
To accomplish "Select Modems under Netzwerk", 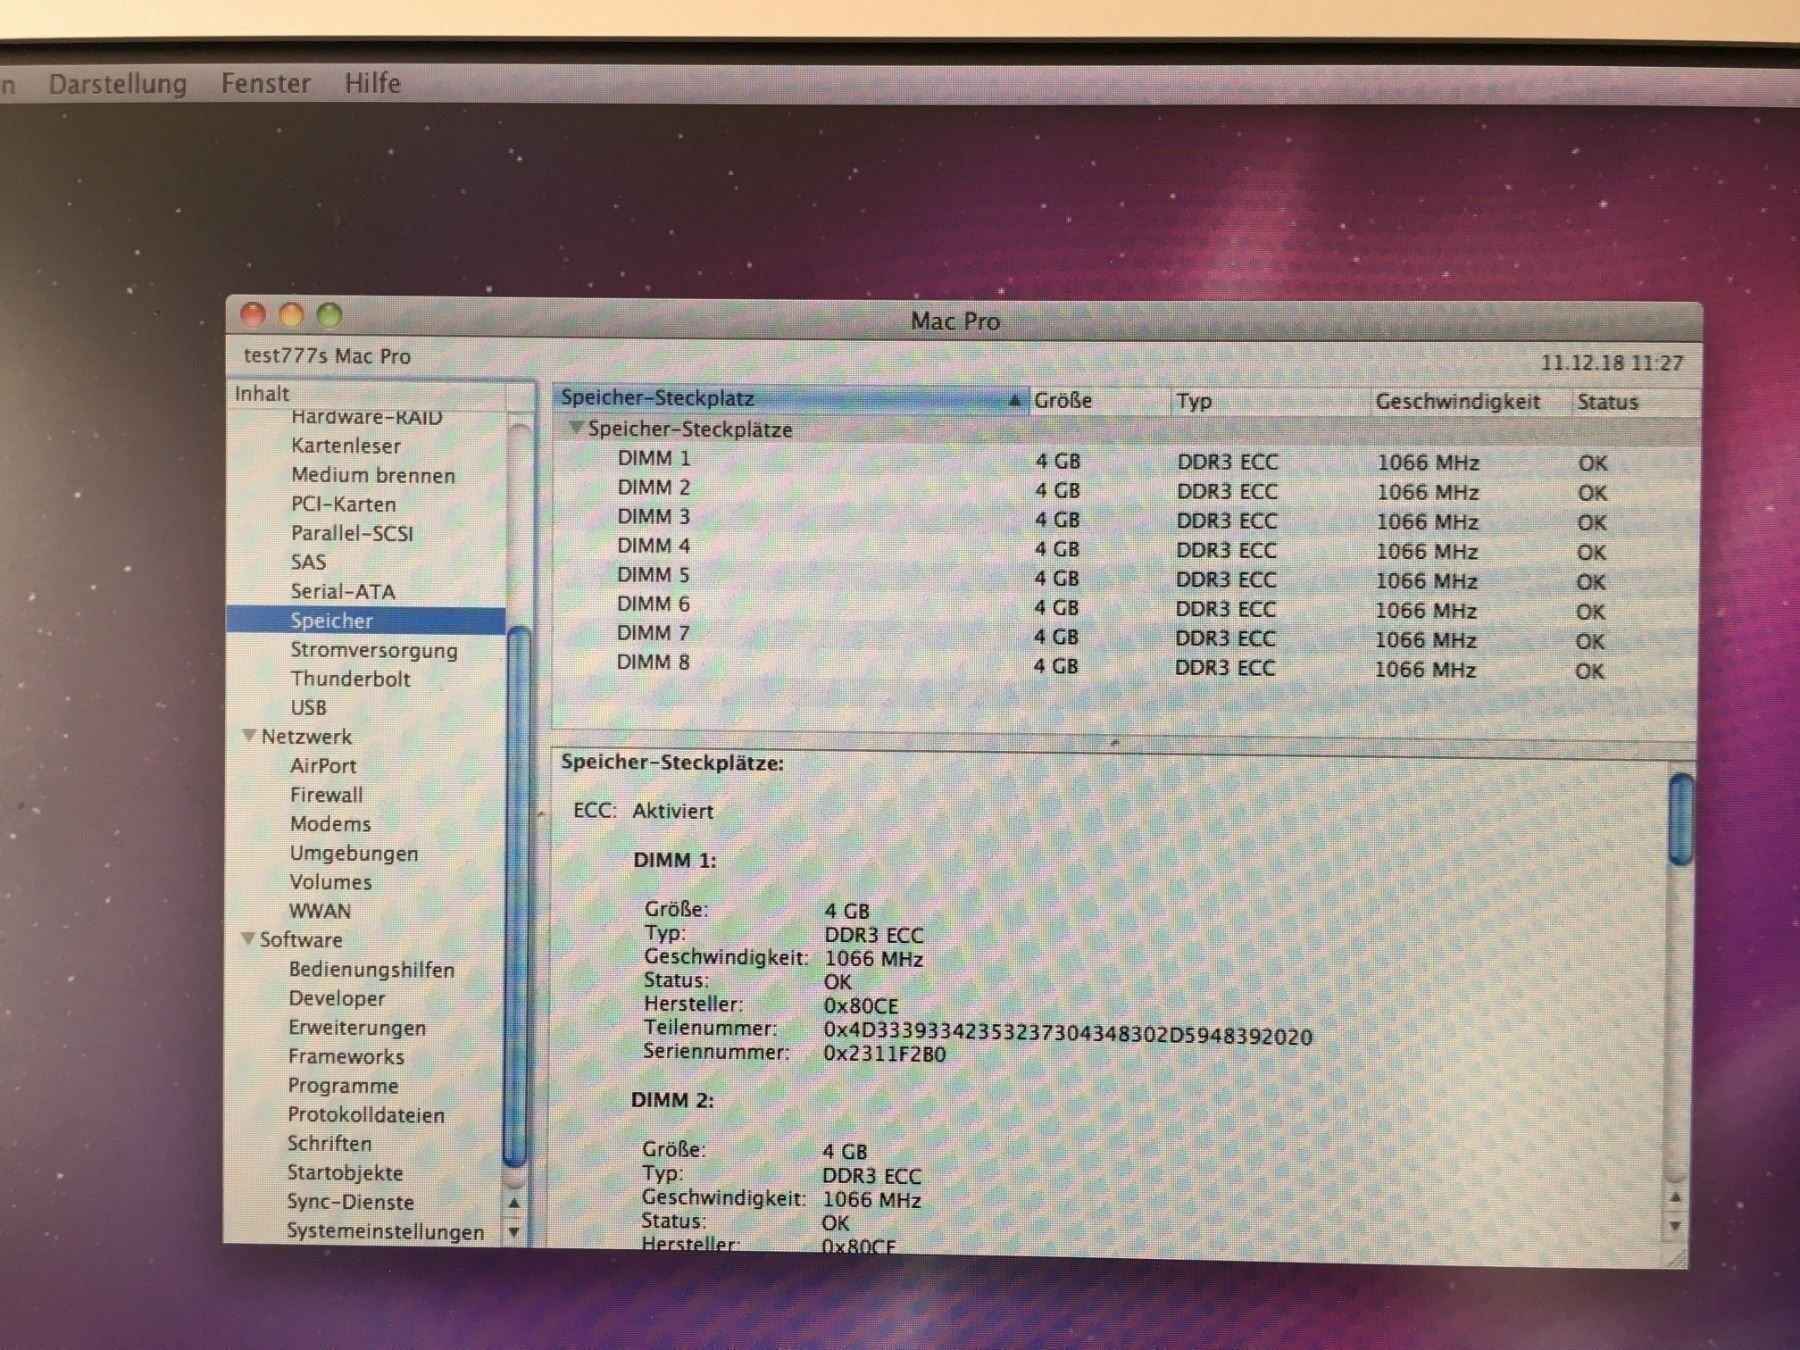I will coord(330,823).
